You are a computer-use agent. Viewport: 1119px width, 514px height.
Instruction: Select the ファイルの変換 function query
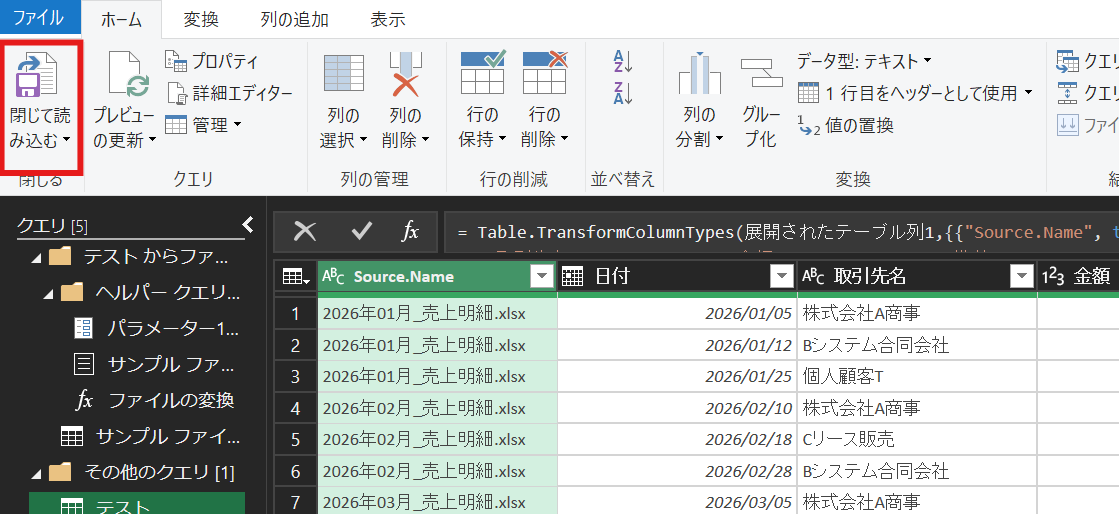171,400
